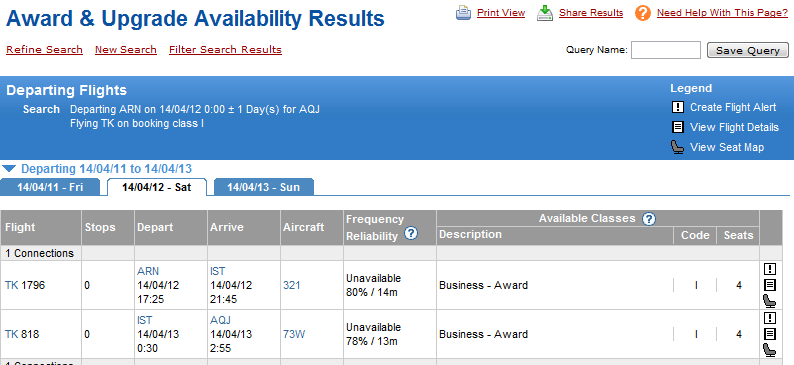794x365 pixels.
Task: Select the 14/04/12 - Sat tab
Action: pos(156,187)
